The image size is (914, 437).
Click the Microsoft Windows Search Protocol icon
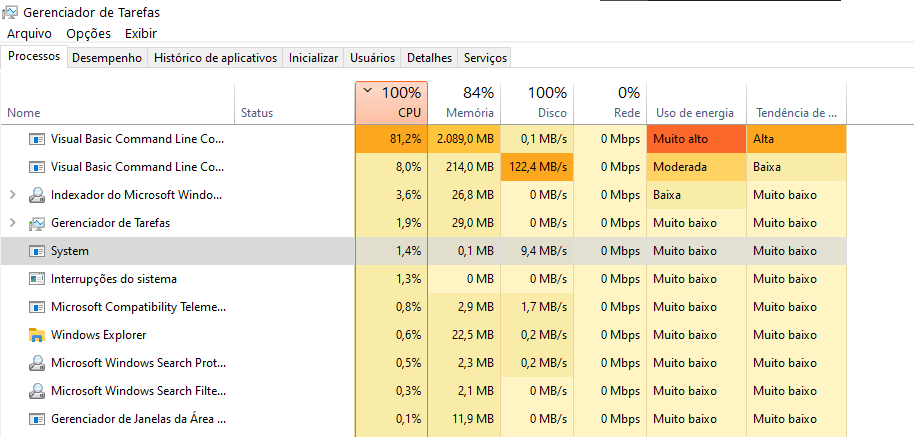click(37, 363)
